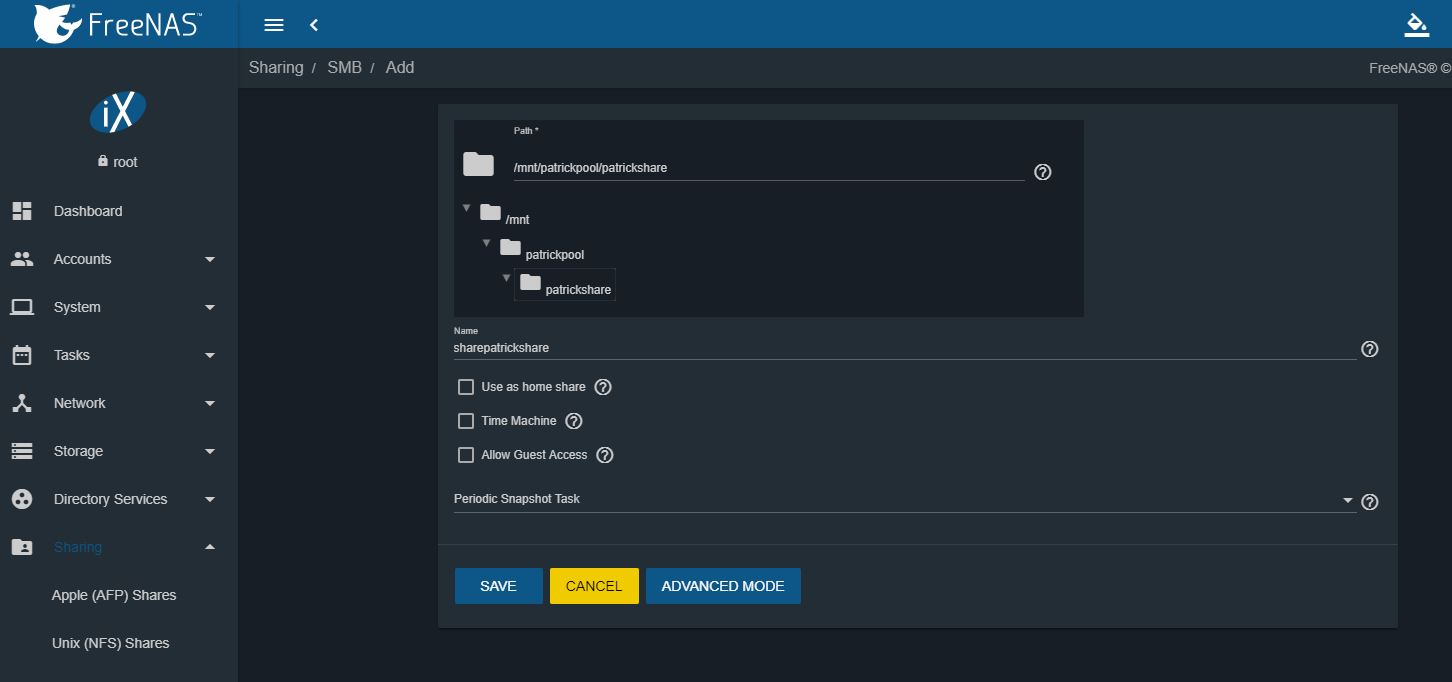This screenshot has width=1452, height=682.
Task: Show help for the Name field
Action: click(1370, 349)
